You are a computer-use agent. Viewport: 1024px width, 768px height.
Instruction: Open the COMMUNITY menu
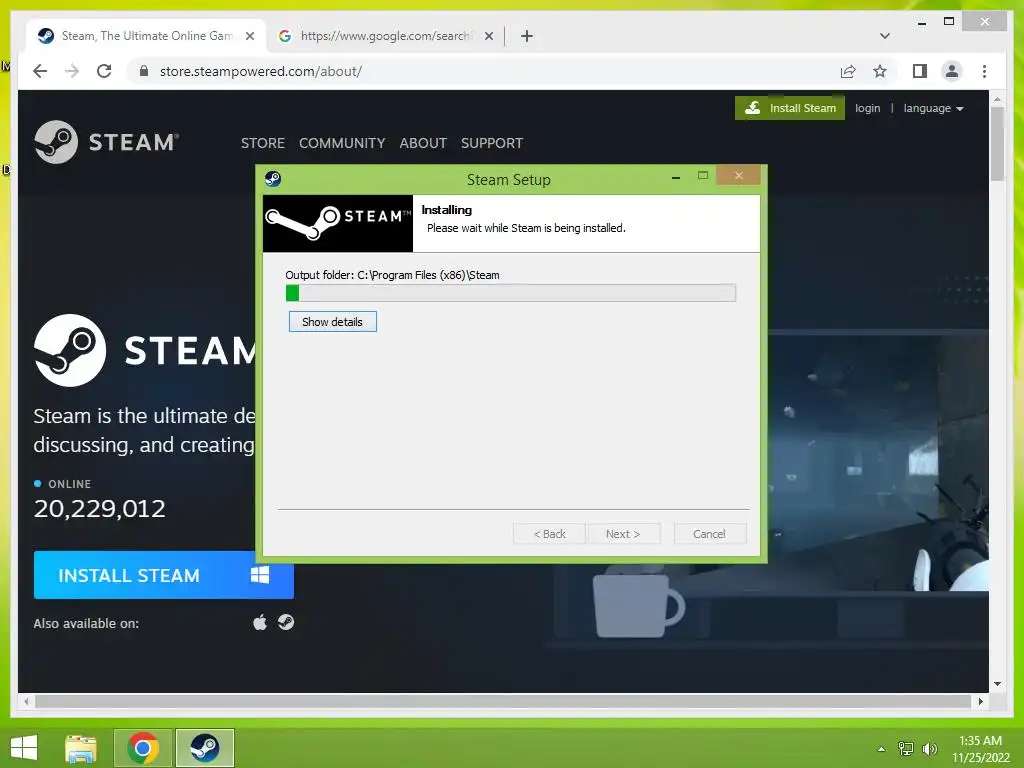click(x=342, y=143)
